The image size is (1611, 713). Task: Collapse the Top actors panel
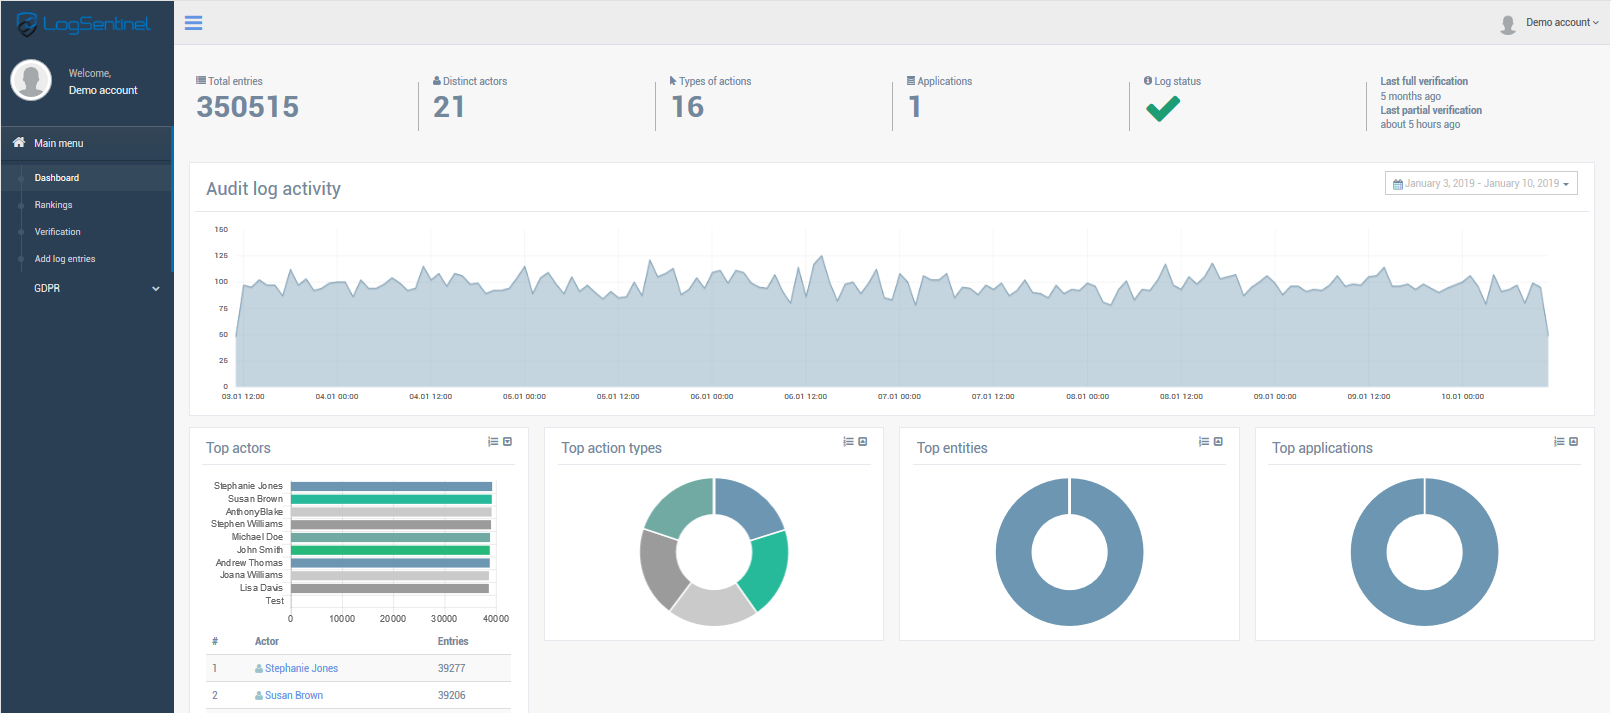pos(508,441)
